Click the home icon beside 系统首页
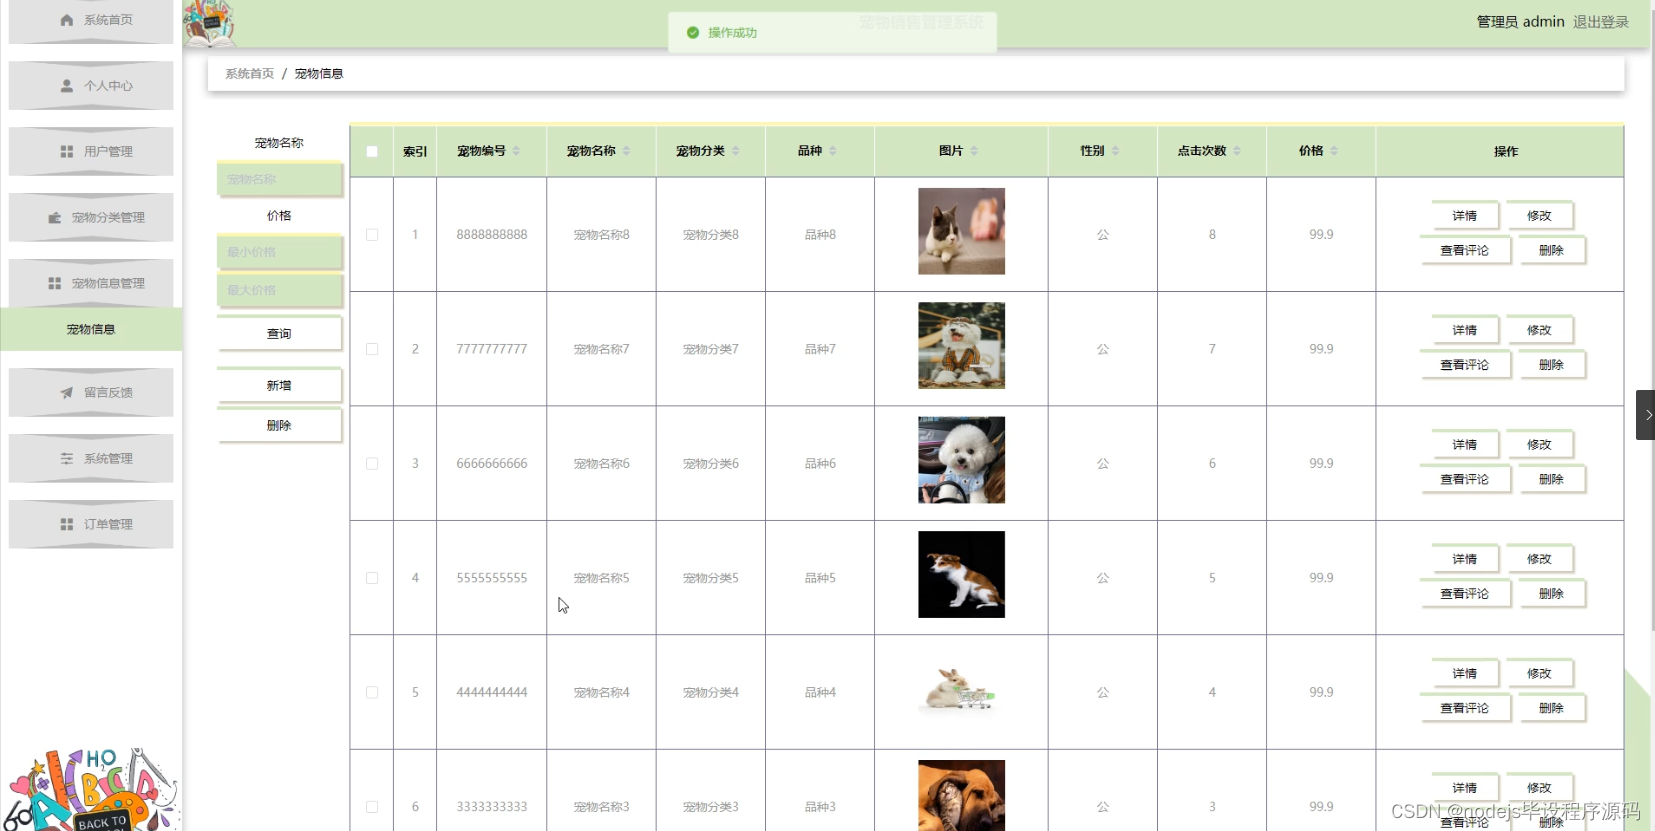 pyautogui.click(x=67, y=20)
